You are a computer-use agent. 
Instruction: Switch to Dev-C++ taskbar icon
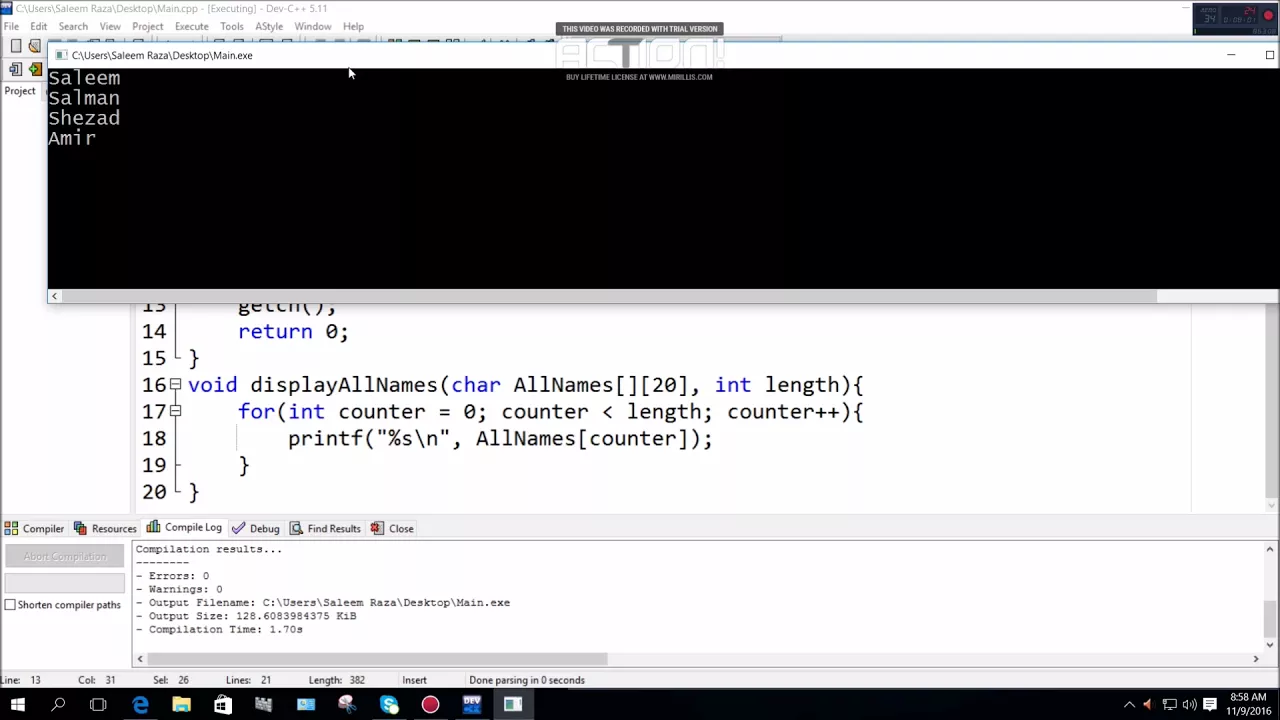(471, 705)
